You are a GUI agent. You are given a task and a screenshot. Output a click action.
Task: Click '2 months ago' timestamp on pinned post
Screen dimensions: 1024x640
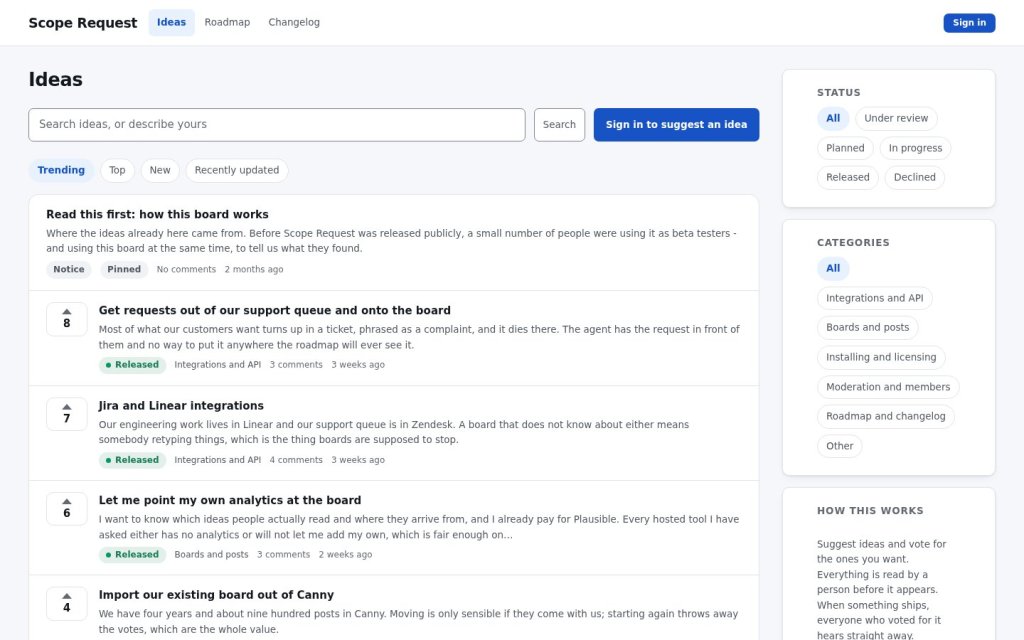point(254,270)
